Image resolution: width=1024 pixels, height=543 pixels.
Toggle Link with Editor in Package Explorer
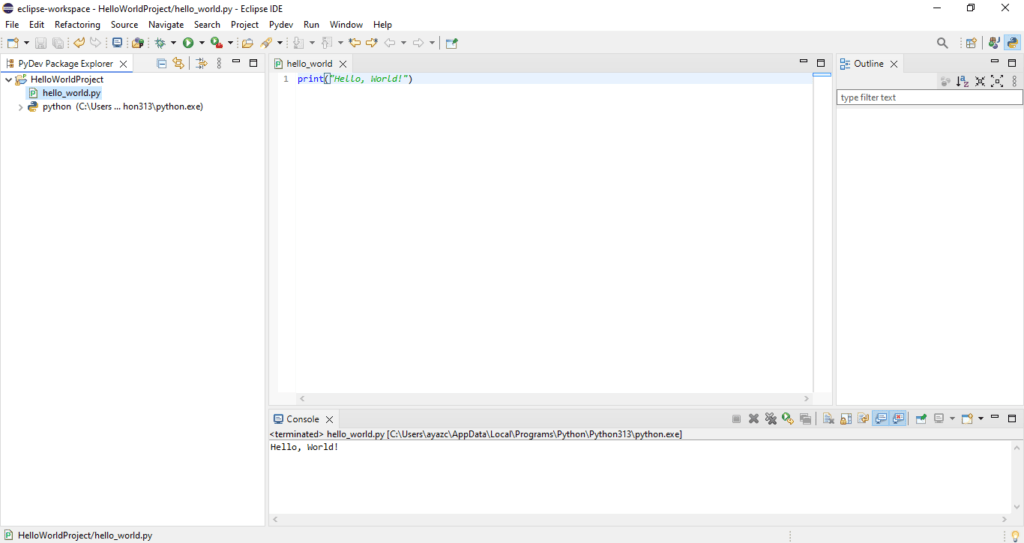pyautogui.click(x=178, y=63)
